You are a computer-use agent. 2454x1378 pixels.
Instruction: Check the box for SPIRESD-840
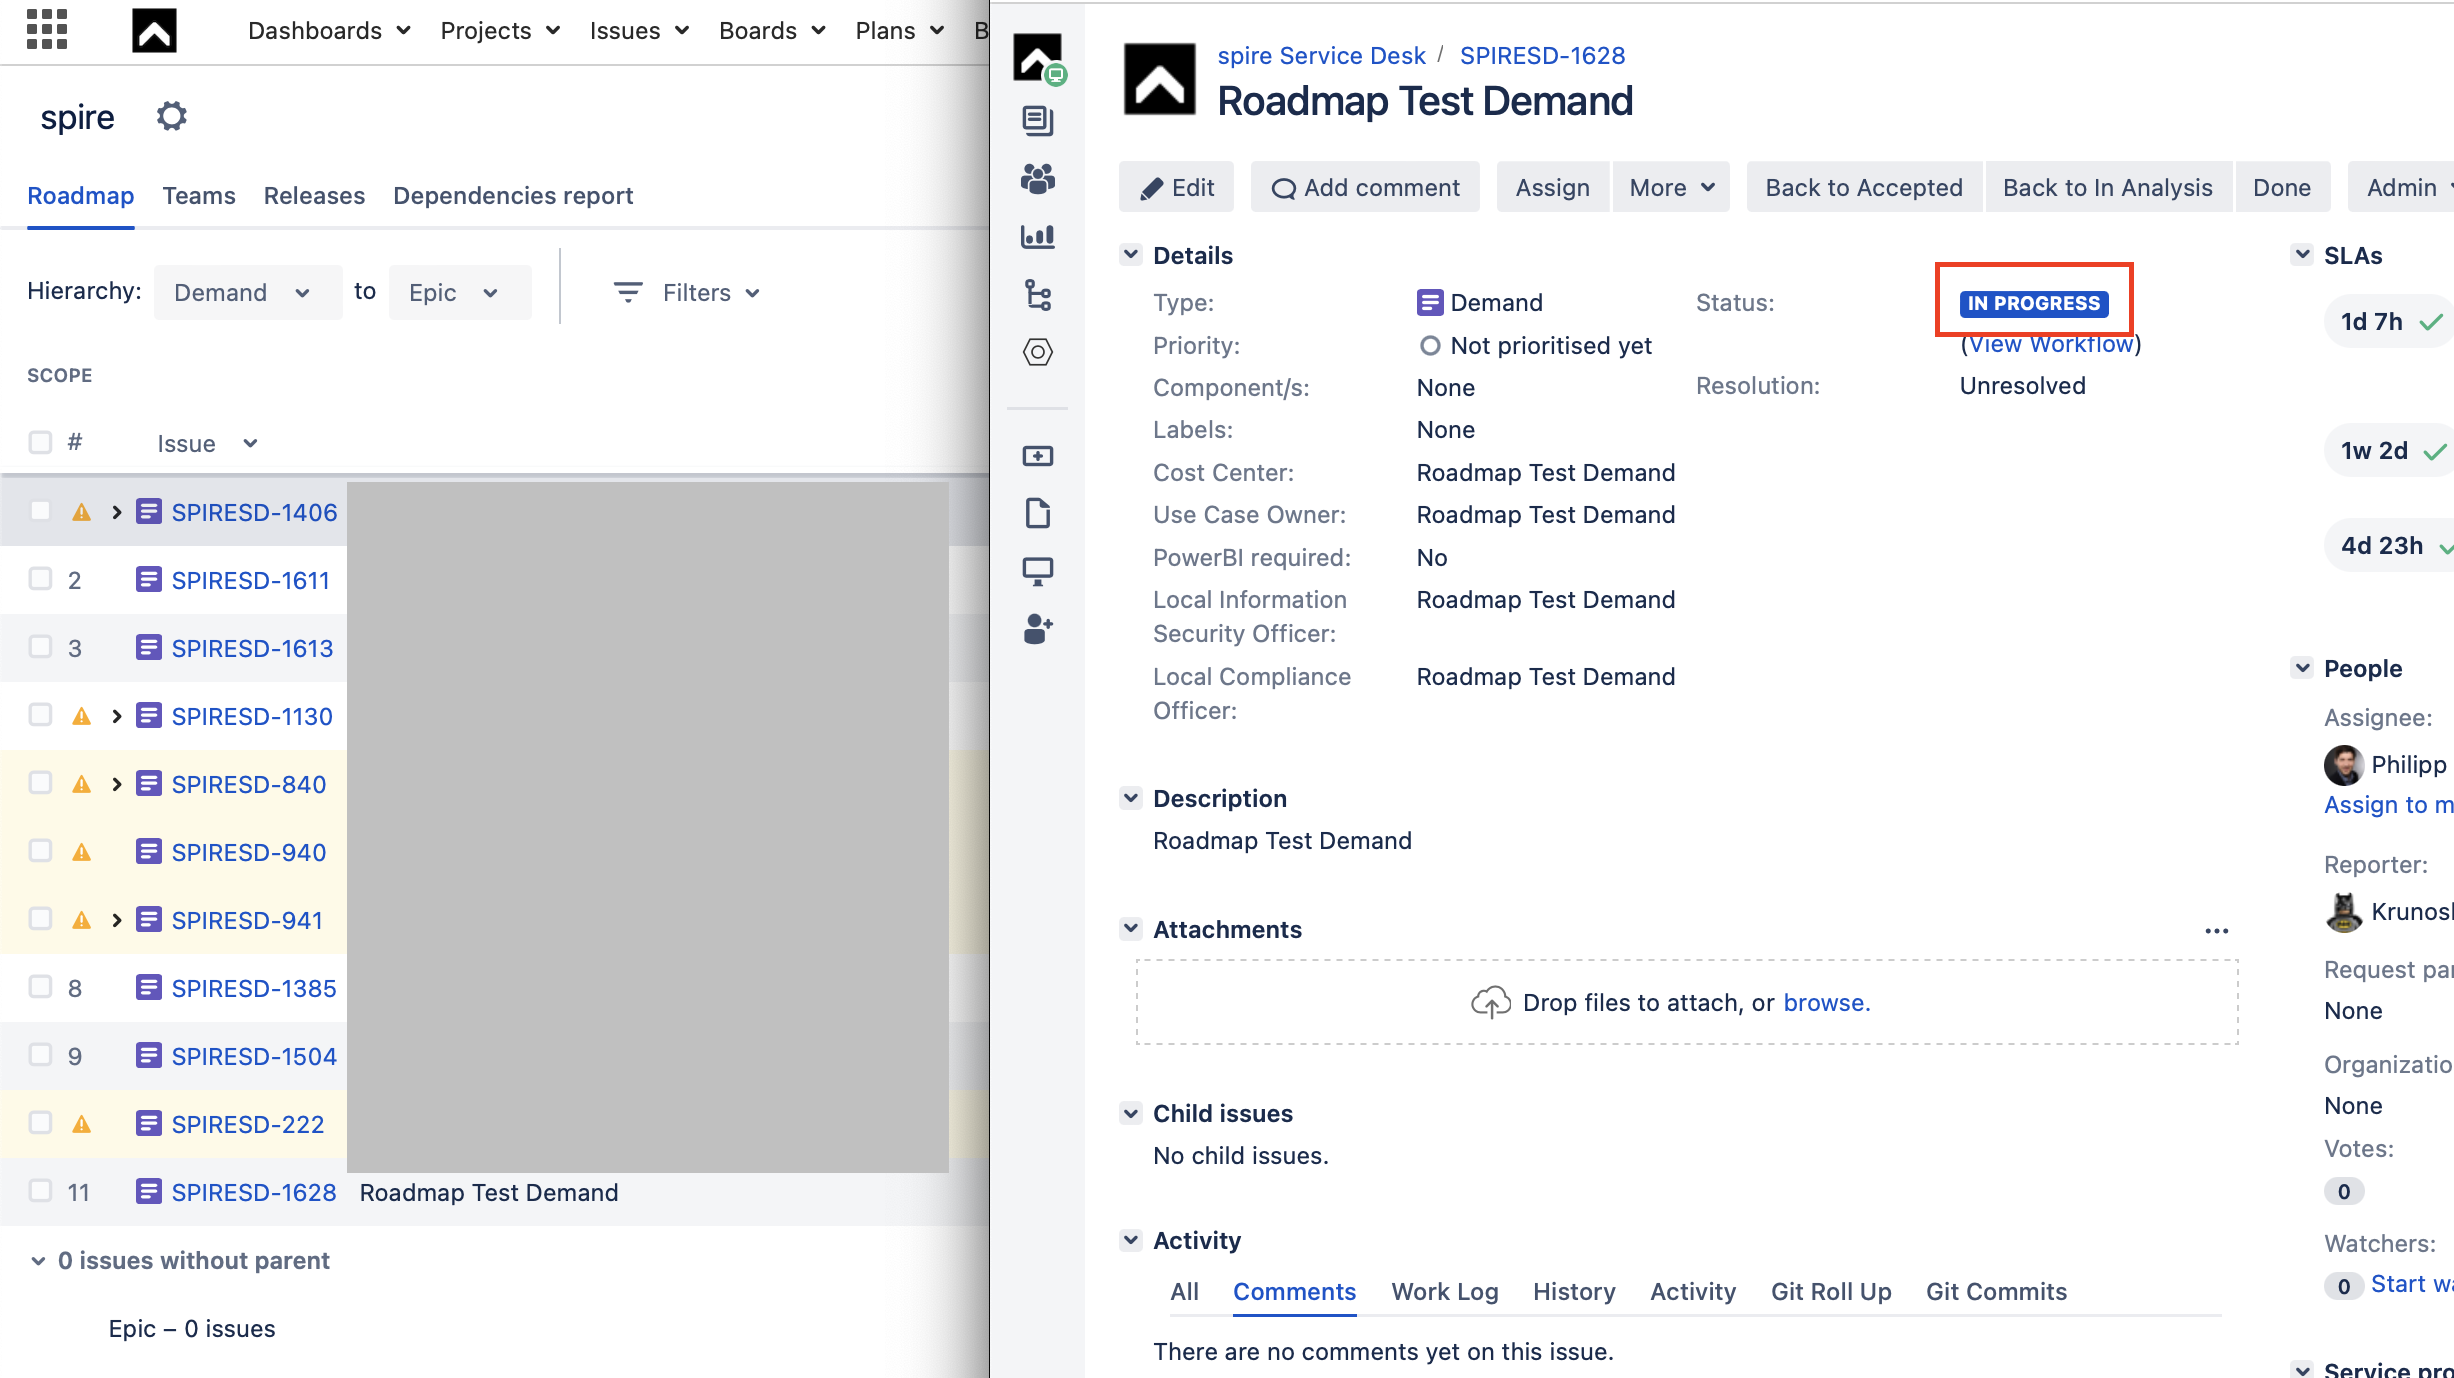point(40,783)
